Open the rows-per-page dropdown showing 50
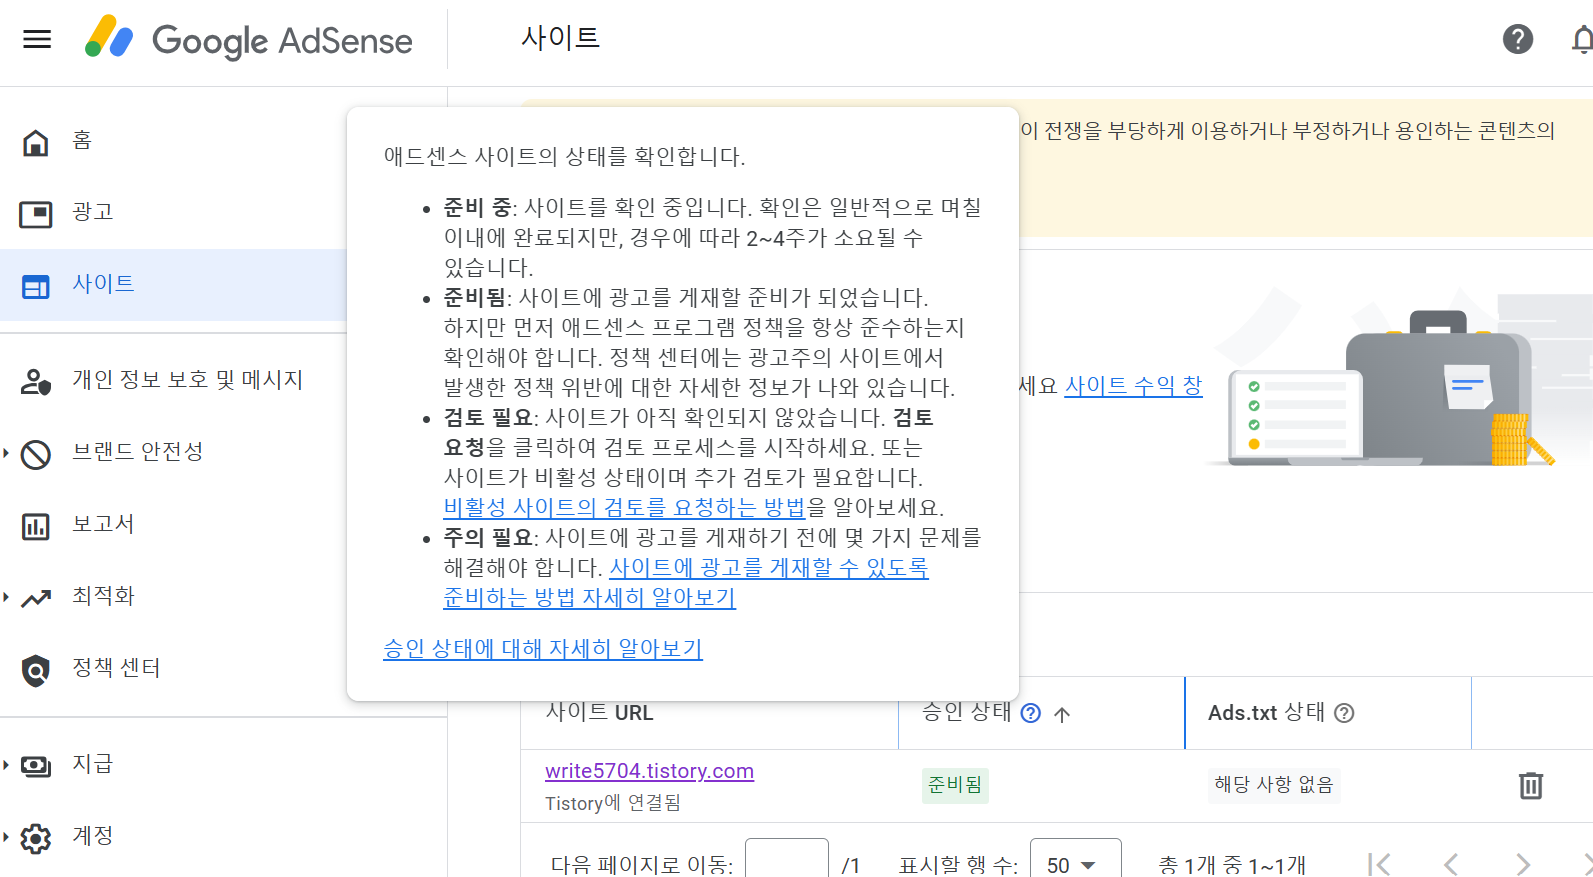The image size is (1593, 877). (1075, 863)
